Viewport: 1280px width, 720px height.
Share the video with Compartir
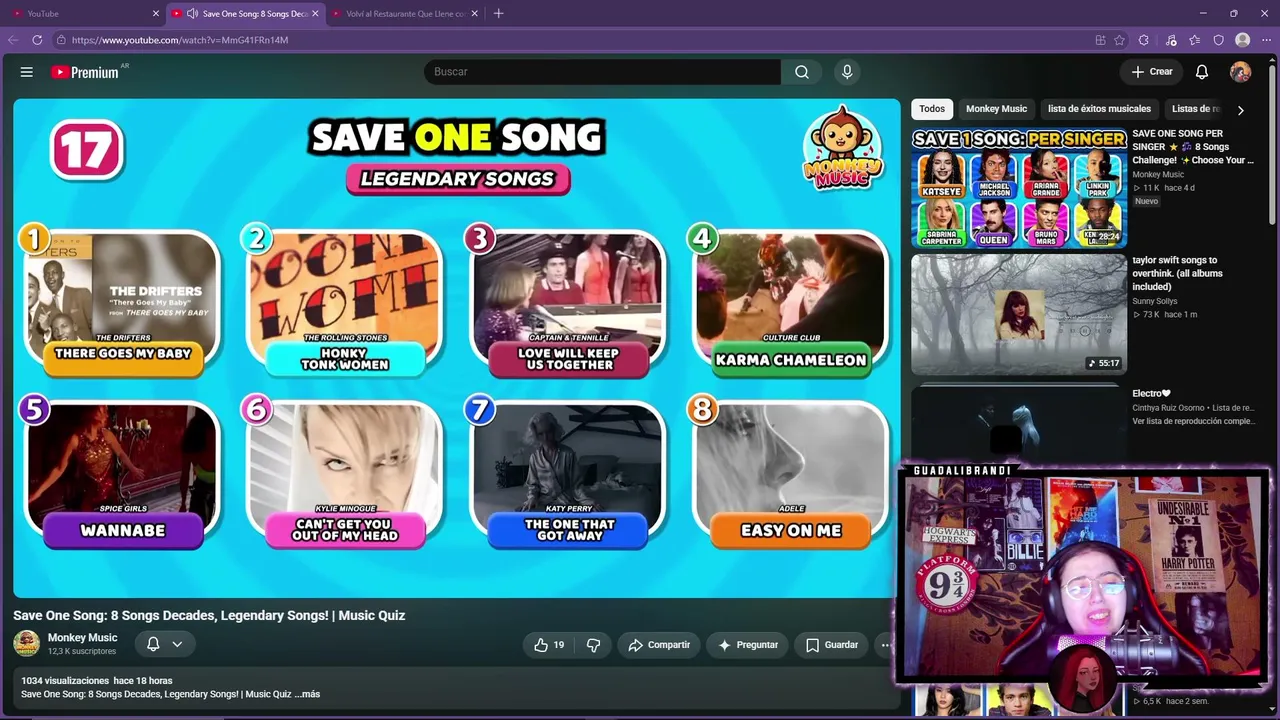[x=659, y=645]
